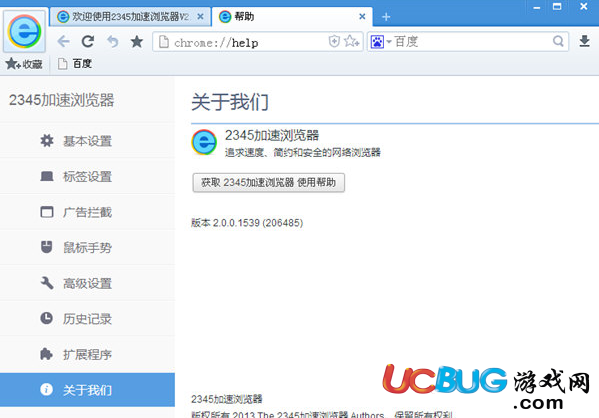Click the browser logo in about section
The height and width of the screenshot is (418, 599).
[204, 142]
